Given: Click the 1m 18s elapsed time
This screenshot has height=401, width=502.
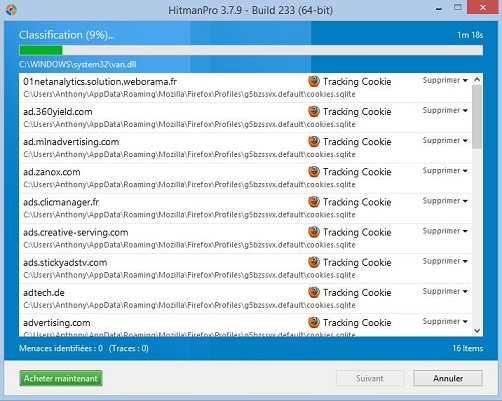Looking at the screenshot, I should (470, 35).
